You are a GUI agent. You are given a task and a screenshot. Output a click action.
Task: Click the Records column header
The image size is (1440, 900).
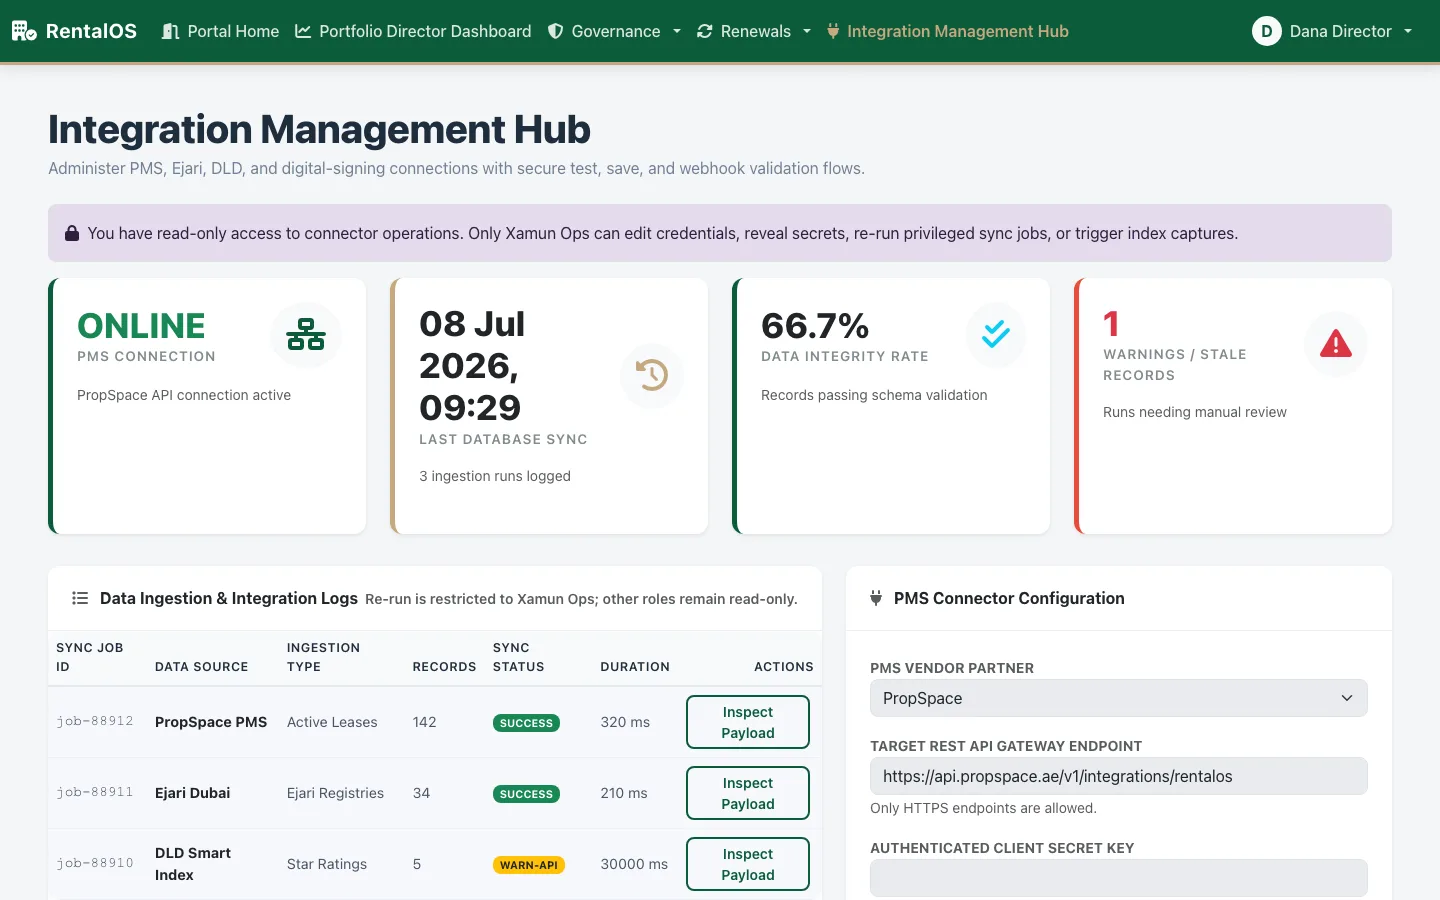pos(444,667)
